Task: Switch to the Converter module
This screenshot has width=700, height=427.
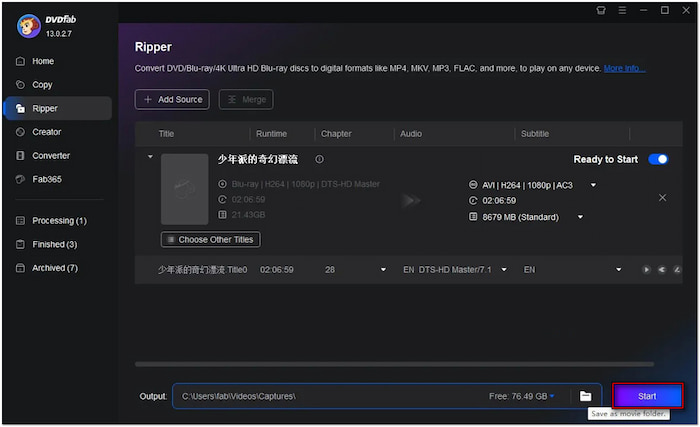Action: pos(51,155)
